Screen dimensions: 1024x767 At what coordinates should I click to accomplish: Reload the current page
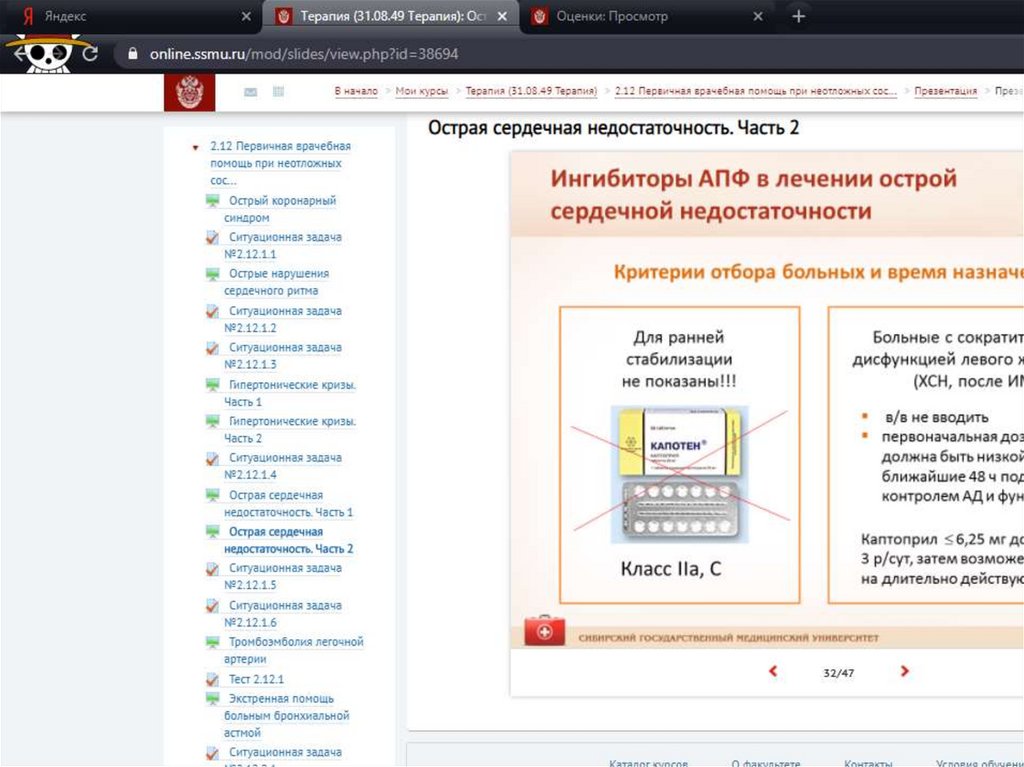(x=90, y=54)
